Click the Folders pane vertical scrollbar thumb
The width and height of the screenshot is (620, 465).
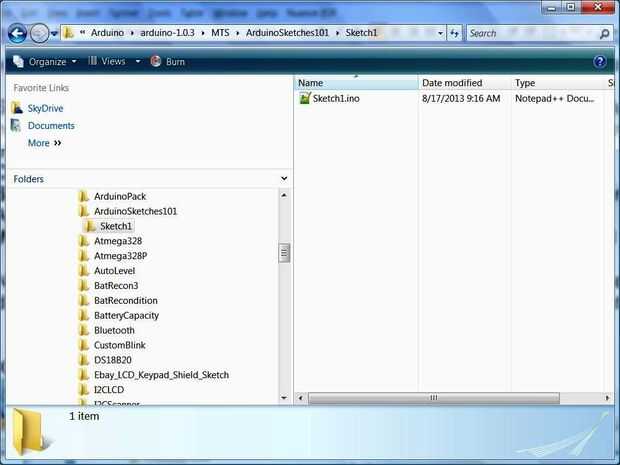284,253
